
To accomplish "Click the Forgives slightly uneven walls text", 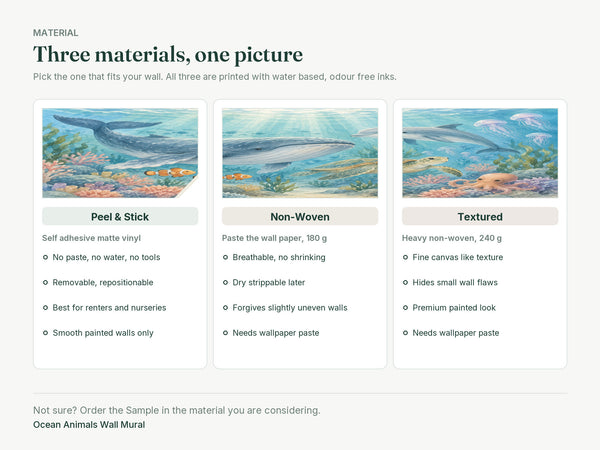I will click(x=290, y=308).
